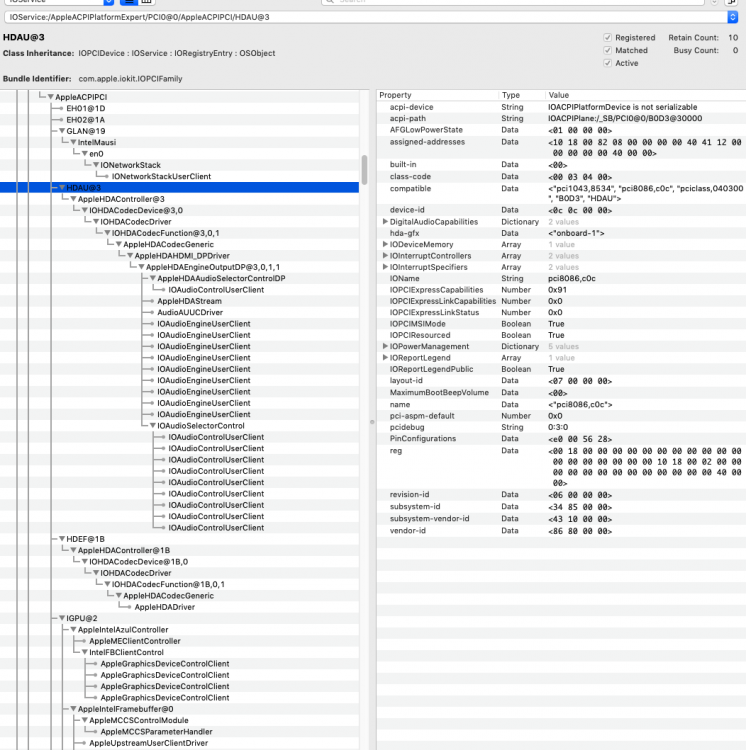Viewport: 746px width, 750px height.
Task: Collapse AppleHDAHDMI_DPDriver triangle
Action: coord(130,256)
